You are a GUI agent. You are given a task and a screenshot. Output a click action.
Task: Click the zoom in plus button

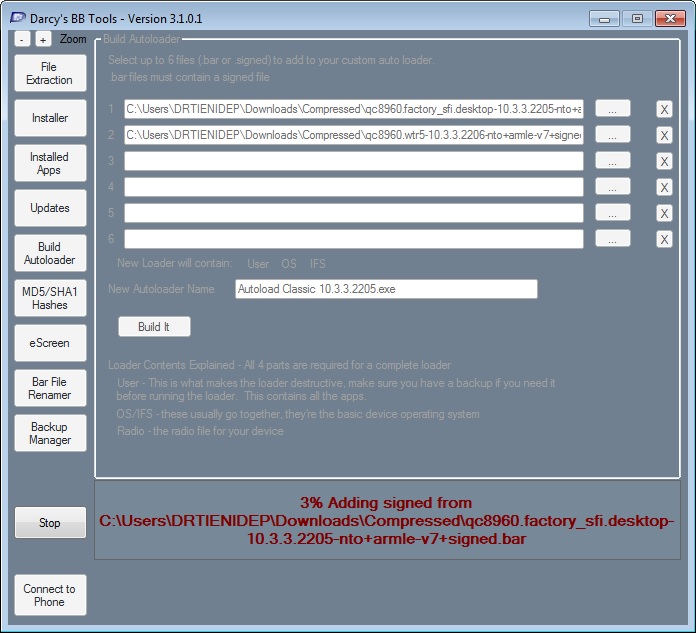tap(43, 39)
